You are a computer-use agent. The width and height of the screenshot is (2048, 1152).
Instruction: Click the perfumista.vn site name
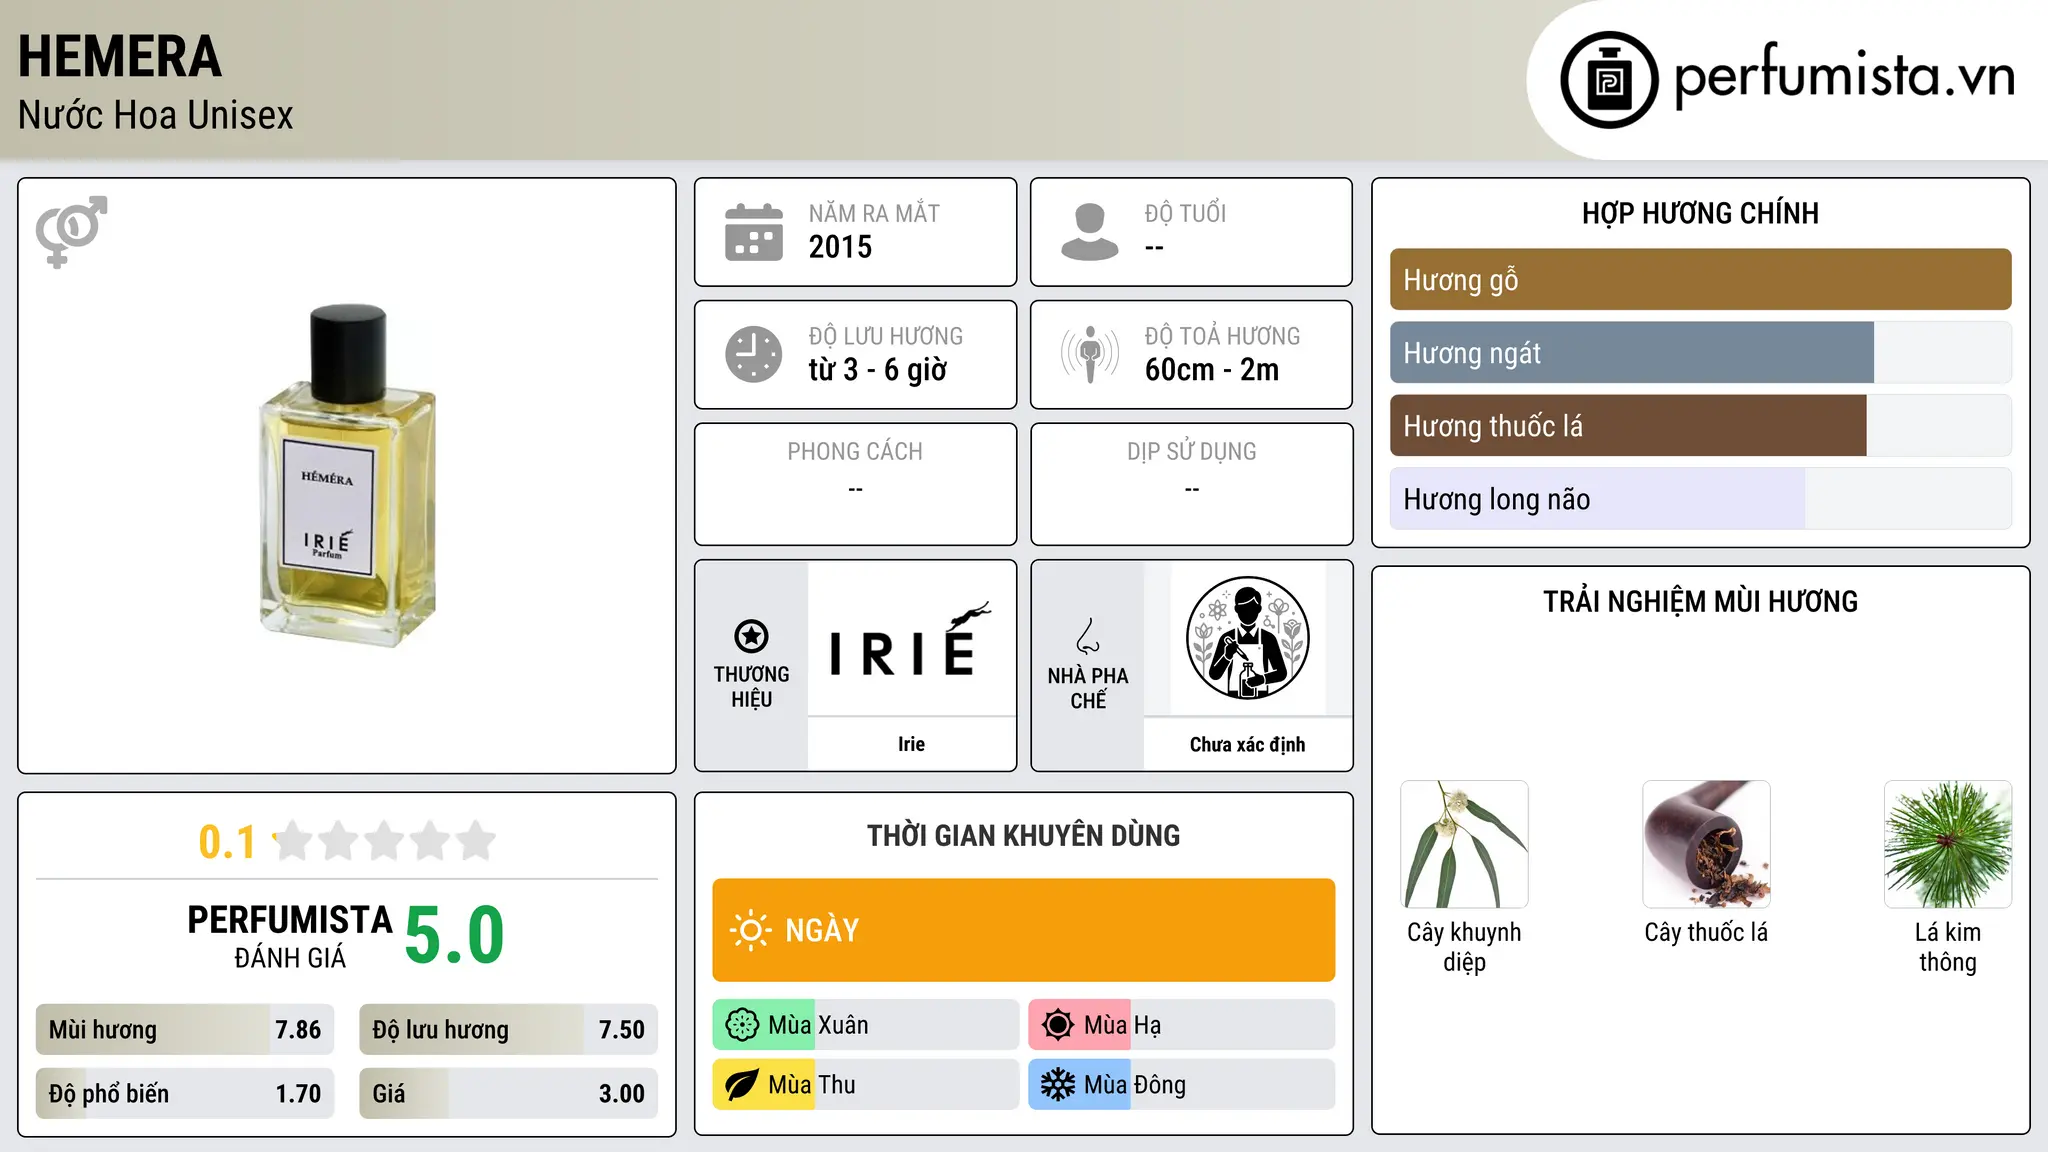pyautogui.click(x=1844, y=77)
